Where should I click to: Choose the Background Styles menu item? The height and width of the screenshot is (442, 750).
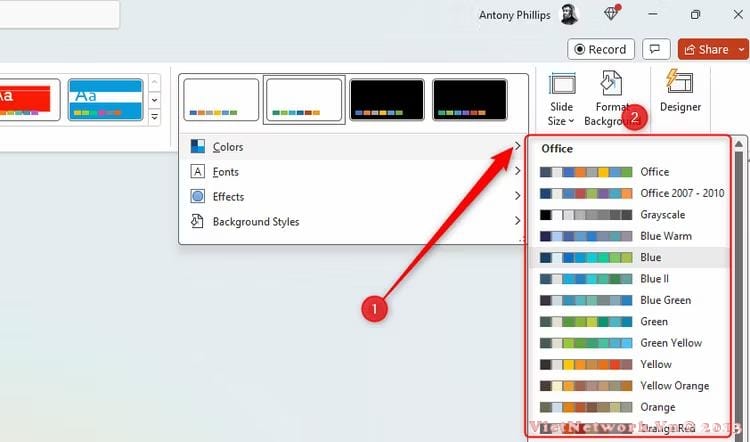coord(255,221)
